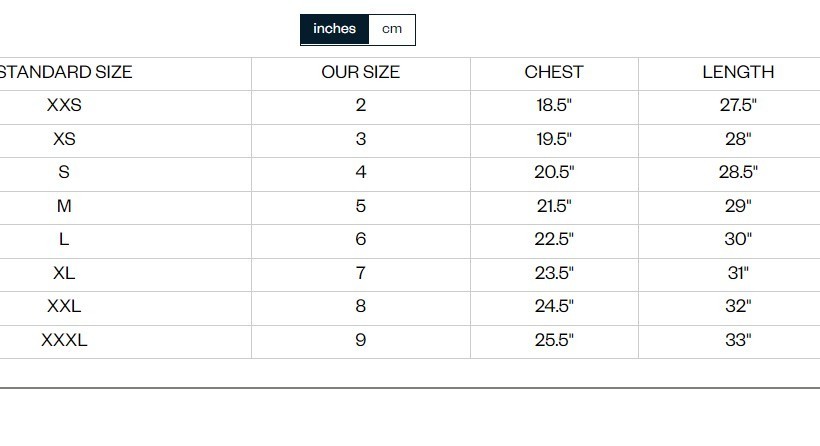The width and height of the screenshot is (820, 446).
Task: Switch units to inches
Action: coord(334,29)
